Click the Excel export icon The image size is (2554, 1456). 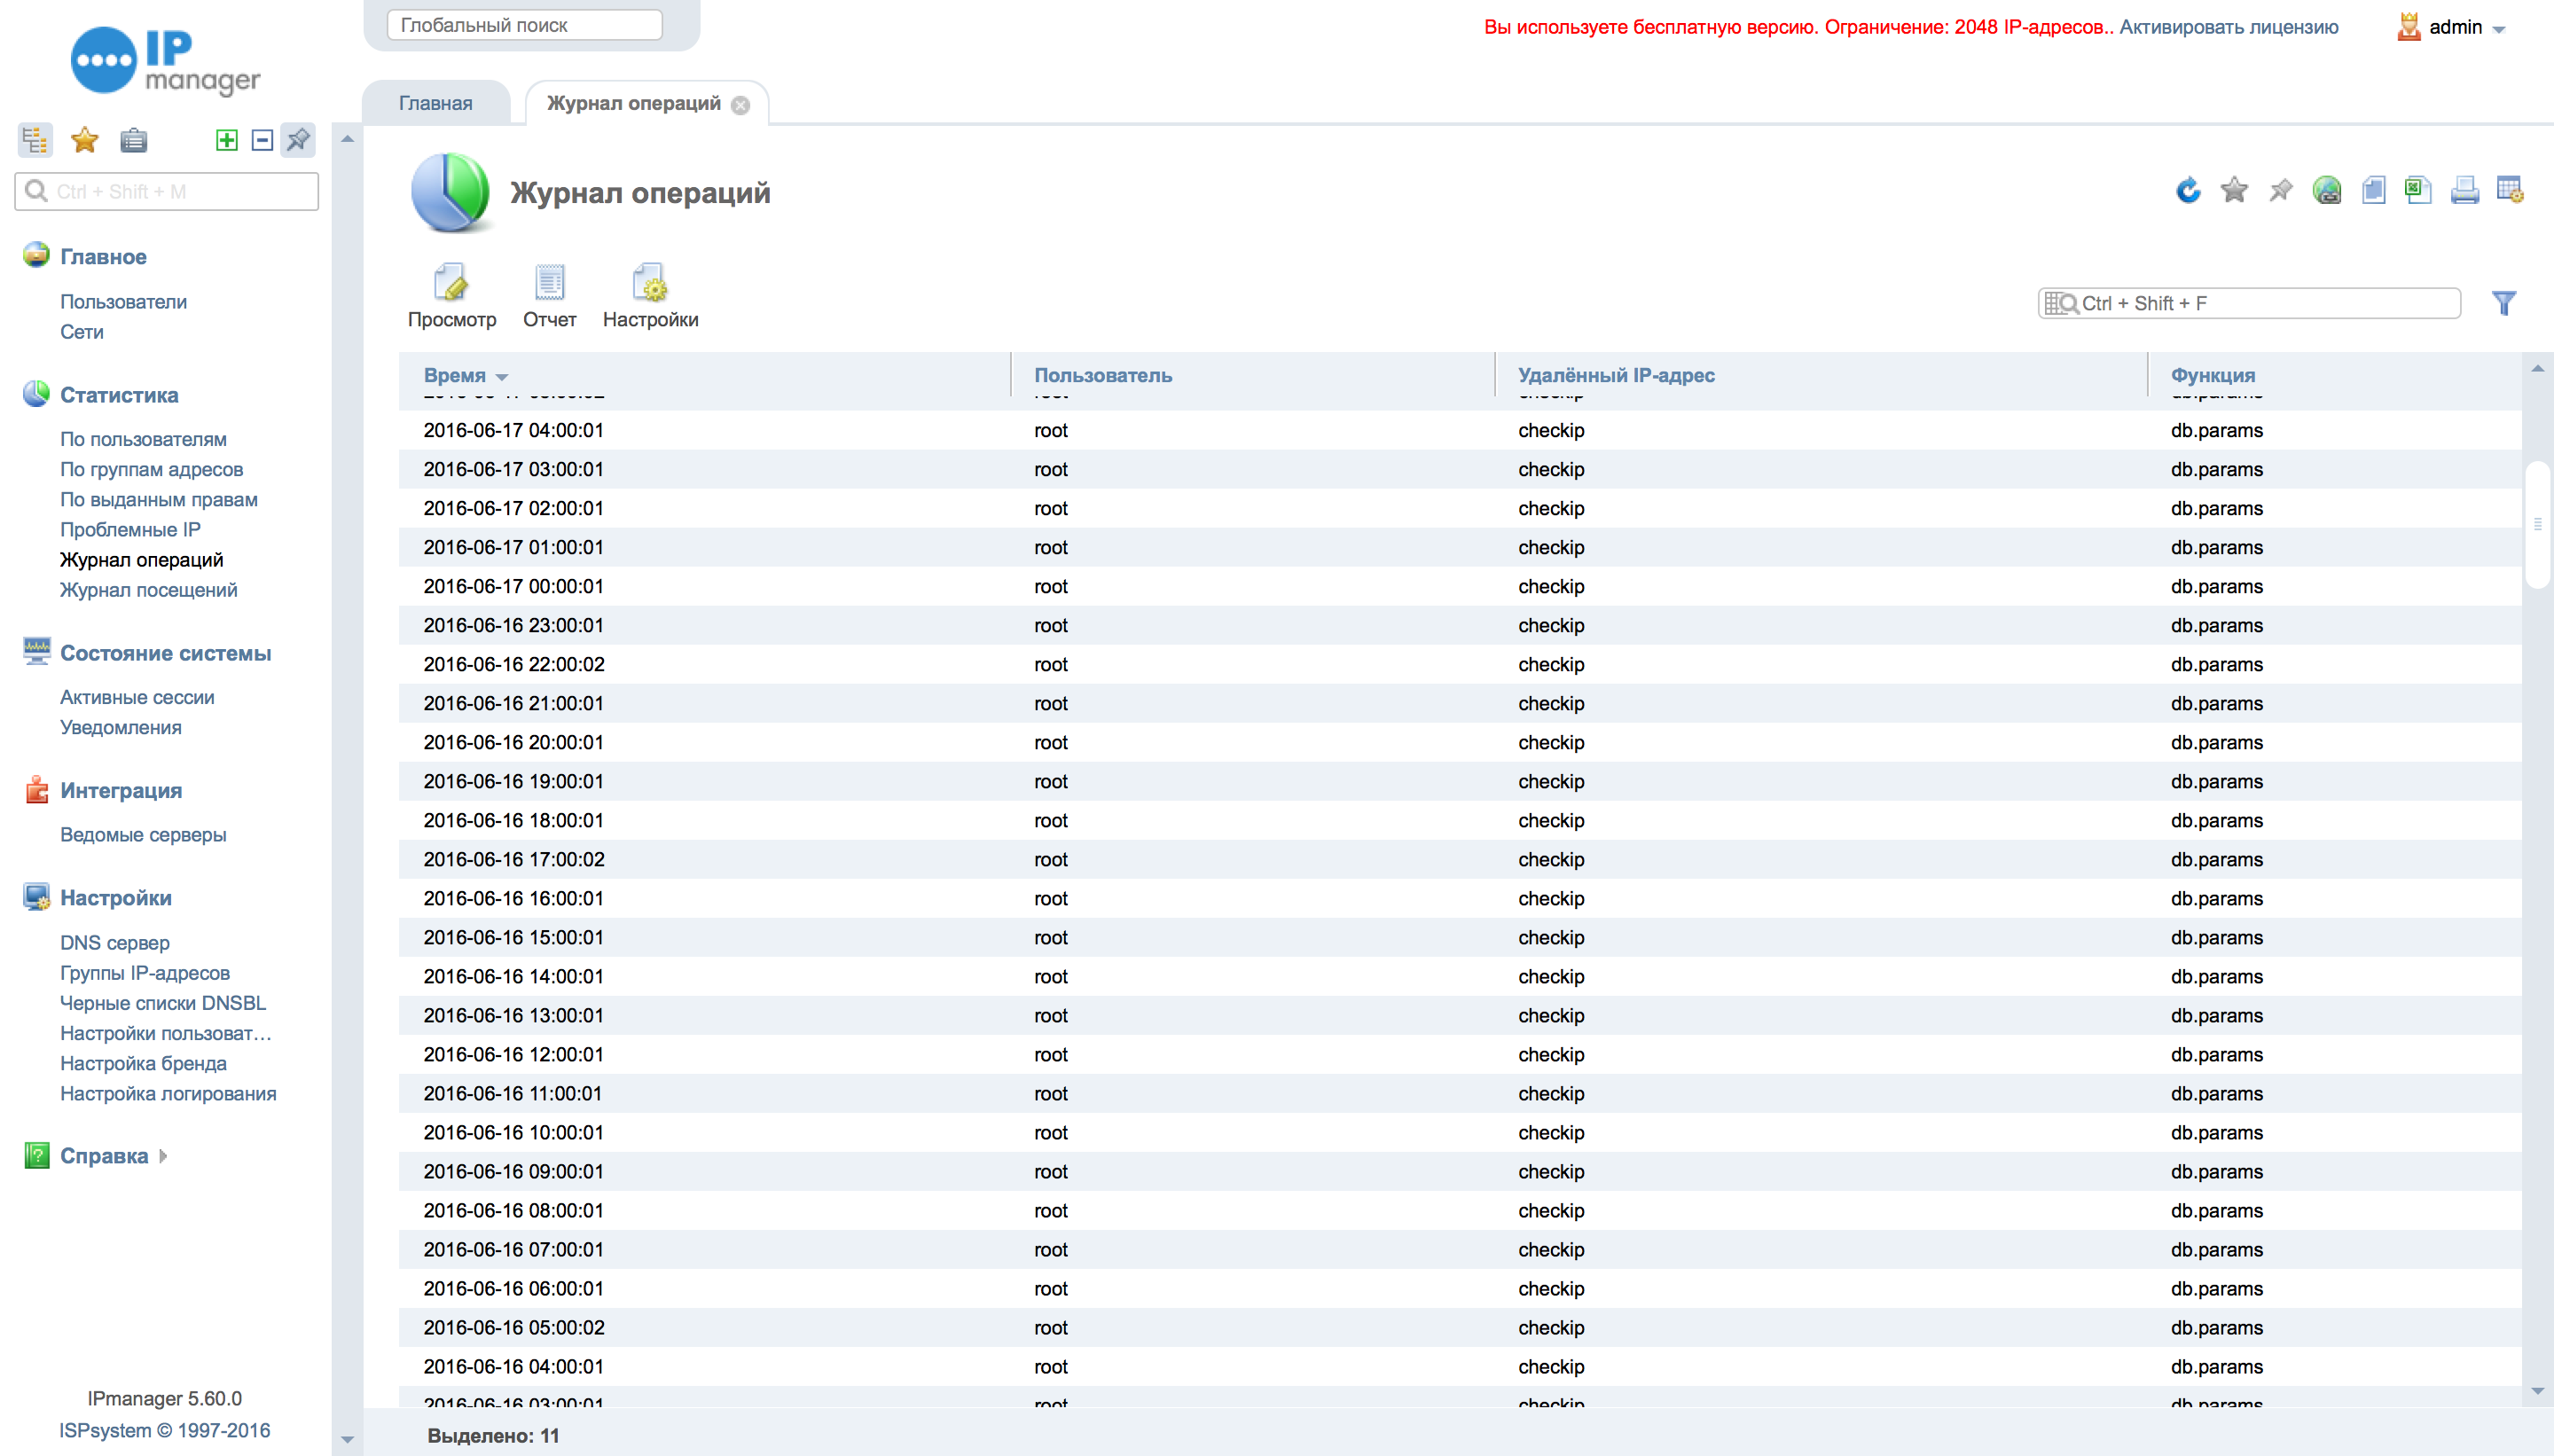2418,190
